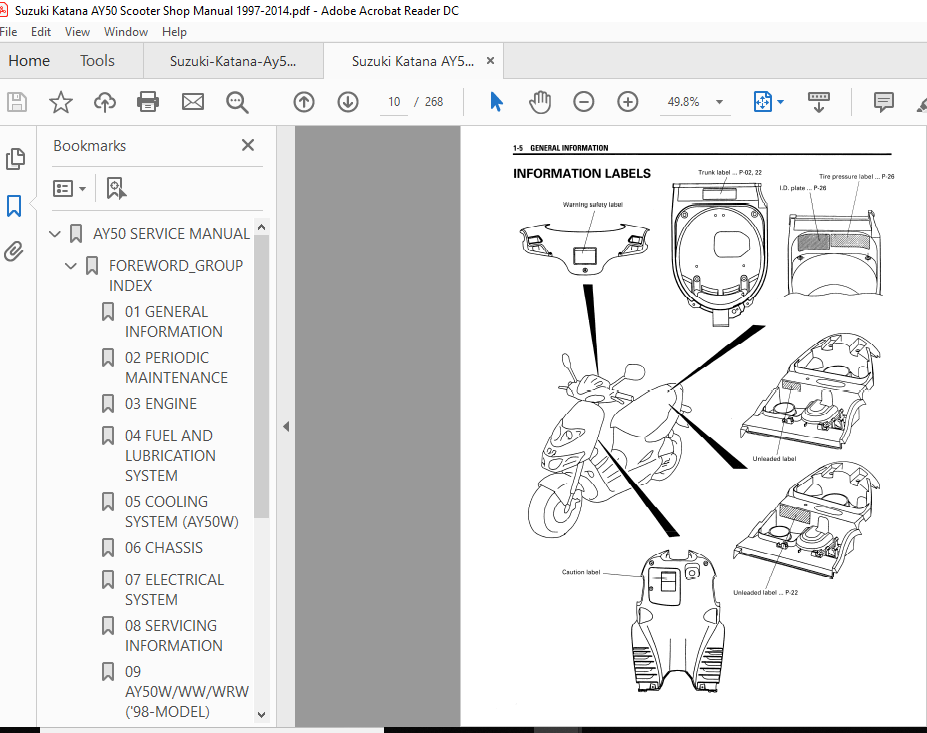Open bookmark 06 CHASSIS
Viewport: 927px width, 733px height.
point(164,548)
